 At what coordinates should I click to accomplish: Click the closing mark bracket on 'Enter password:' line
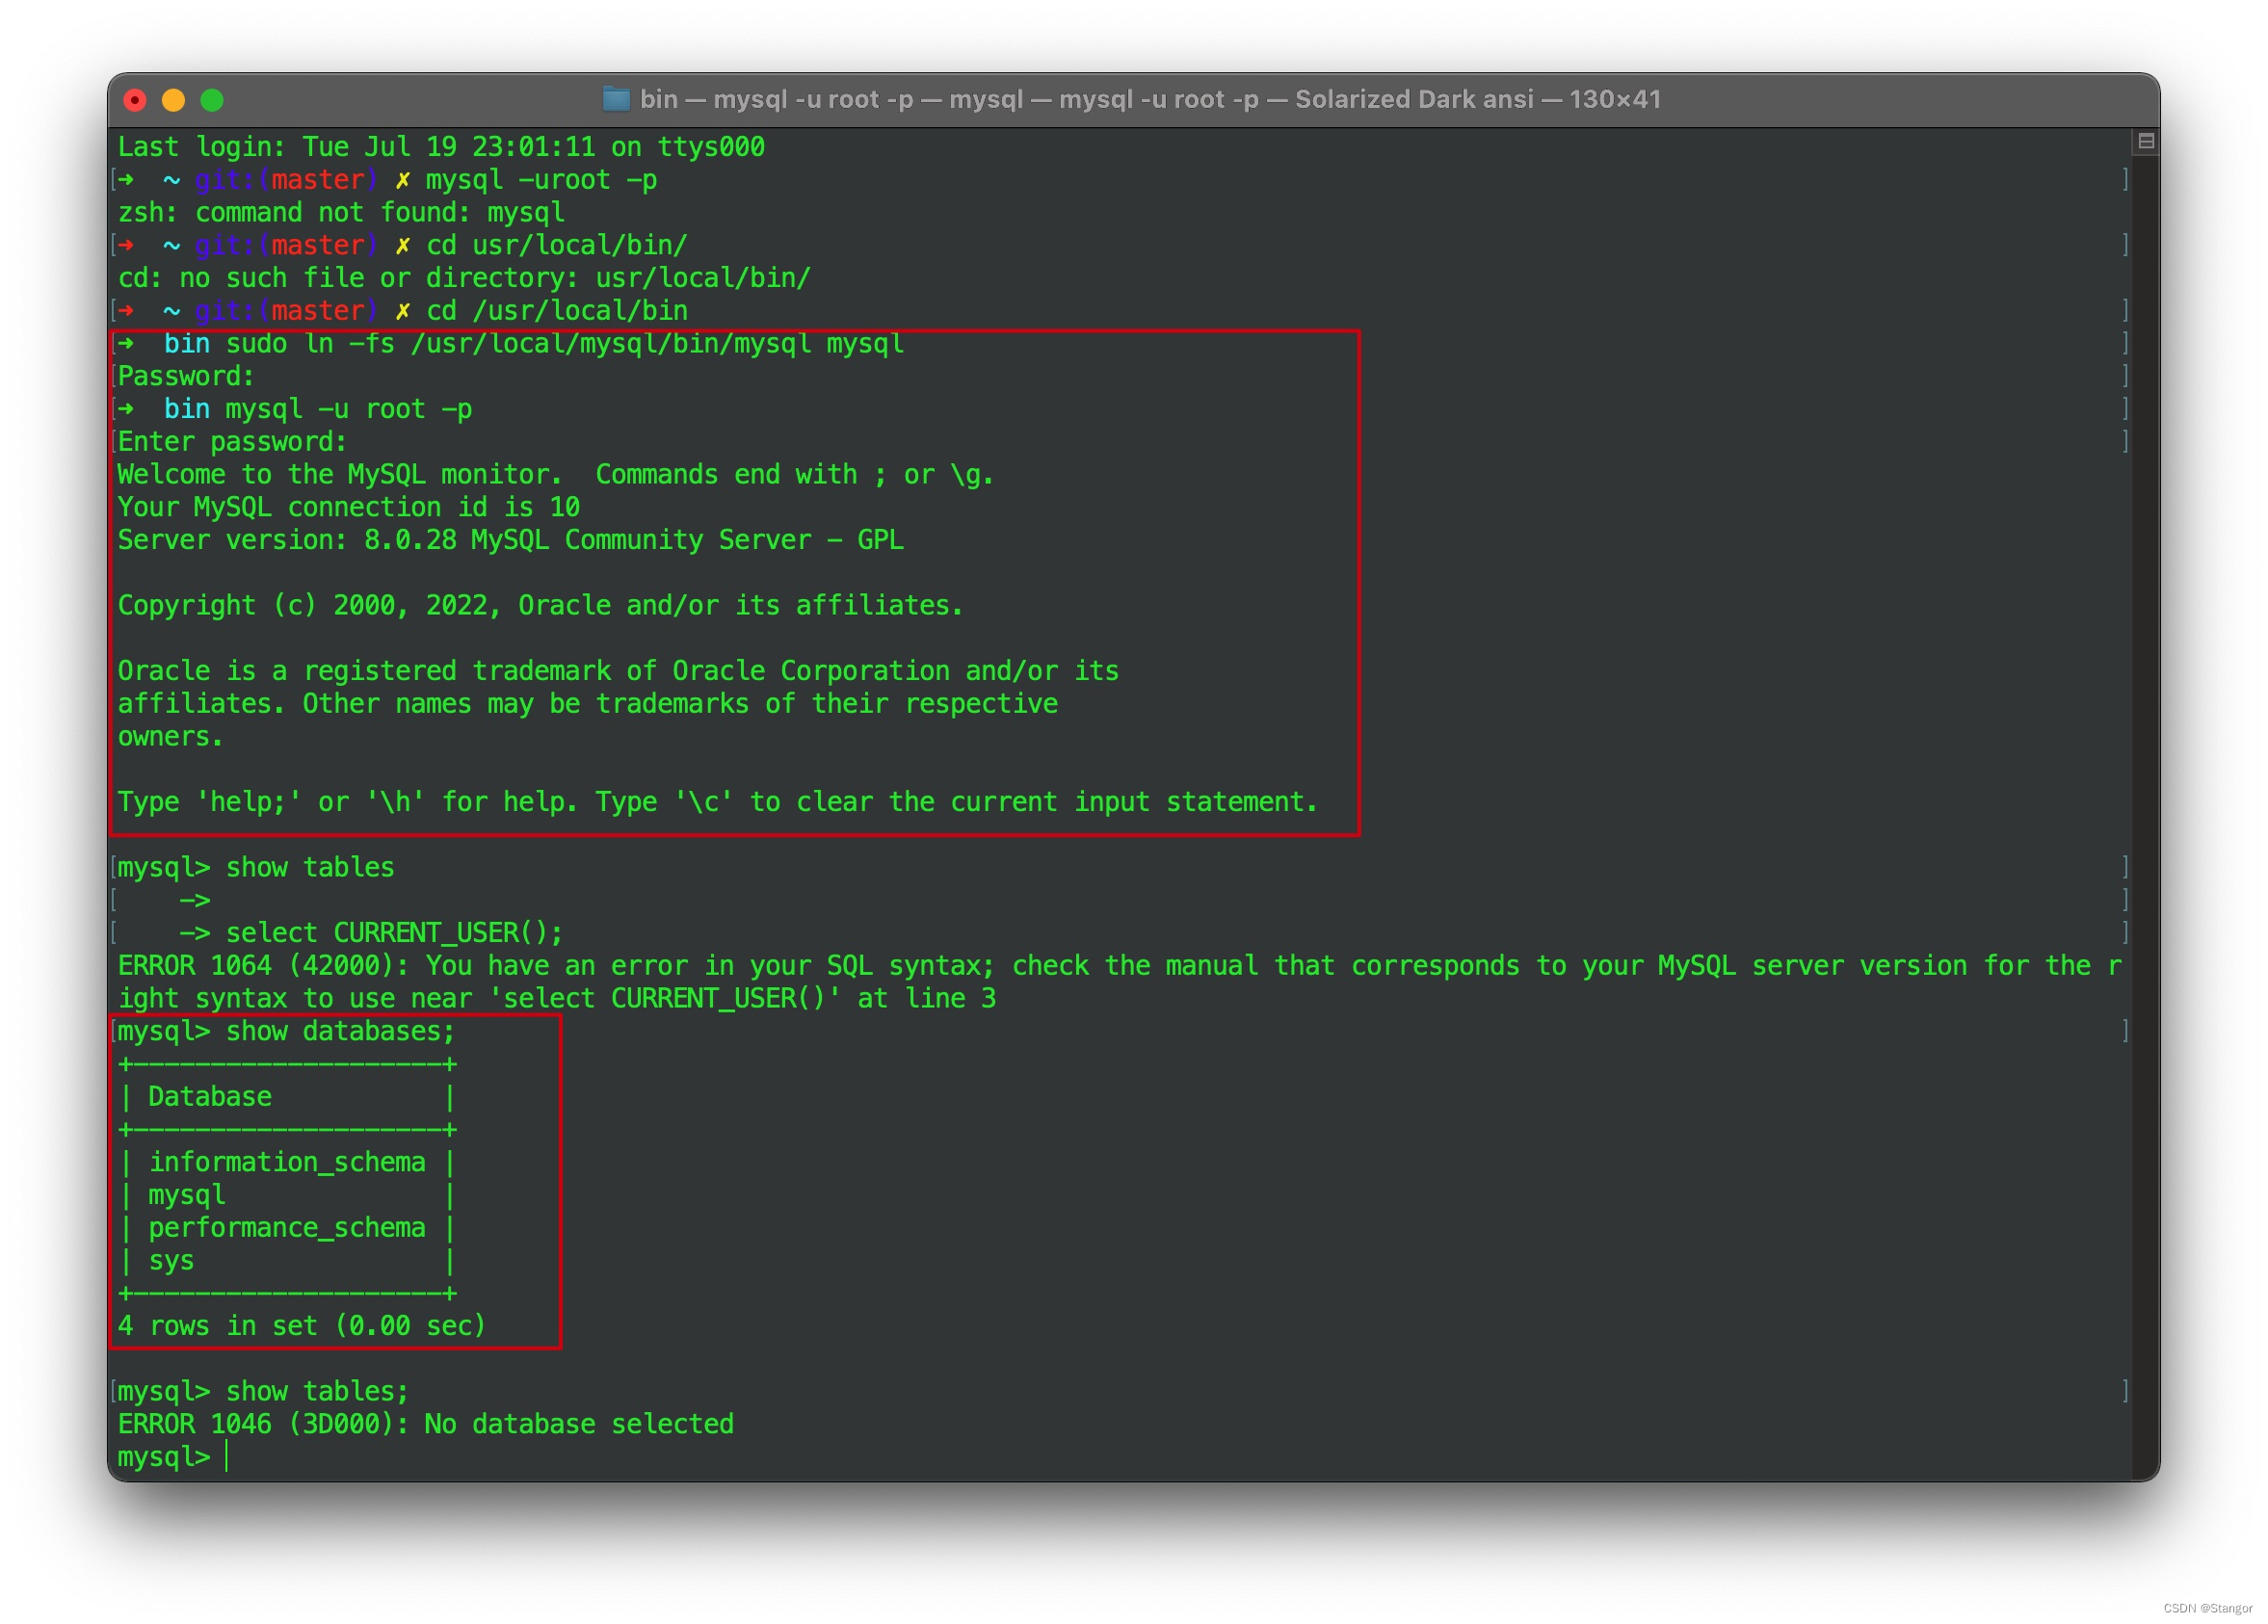[2124, 442]
